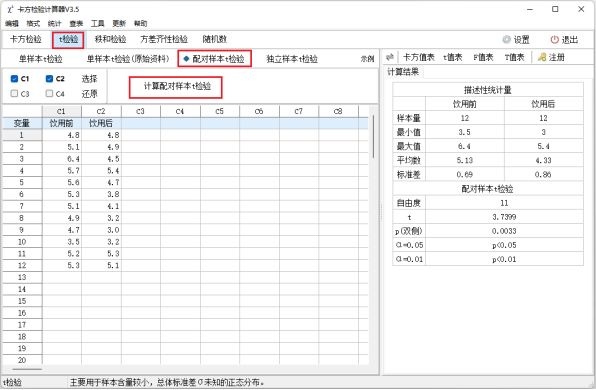The image size is (596, 390).
Task: Open the 统计 menu
Action: pyautogui.click(x=54, y=24)
